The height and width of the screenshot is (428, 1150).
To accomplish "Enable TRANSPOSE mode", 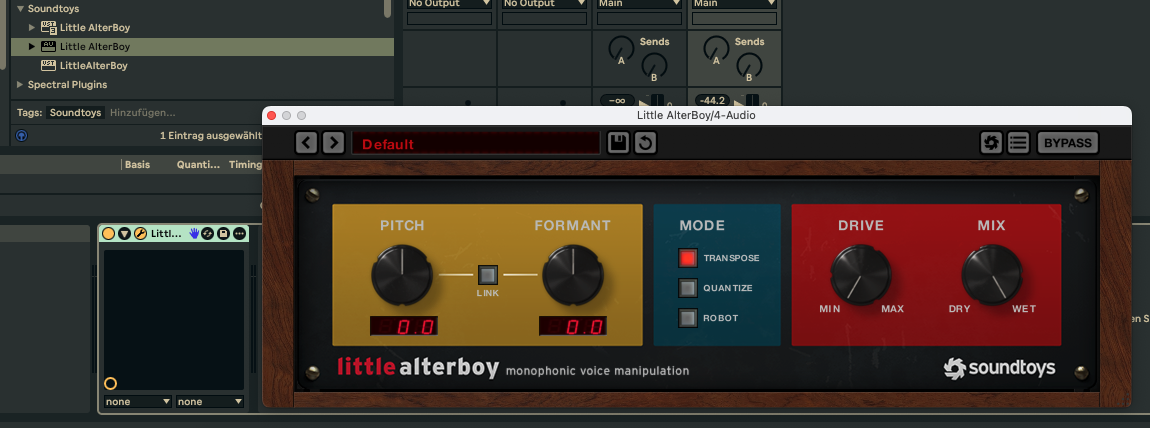I will pos(687,258).
